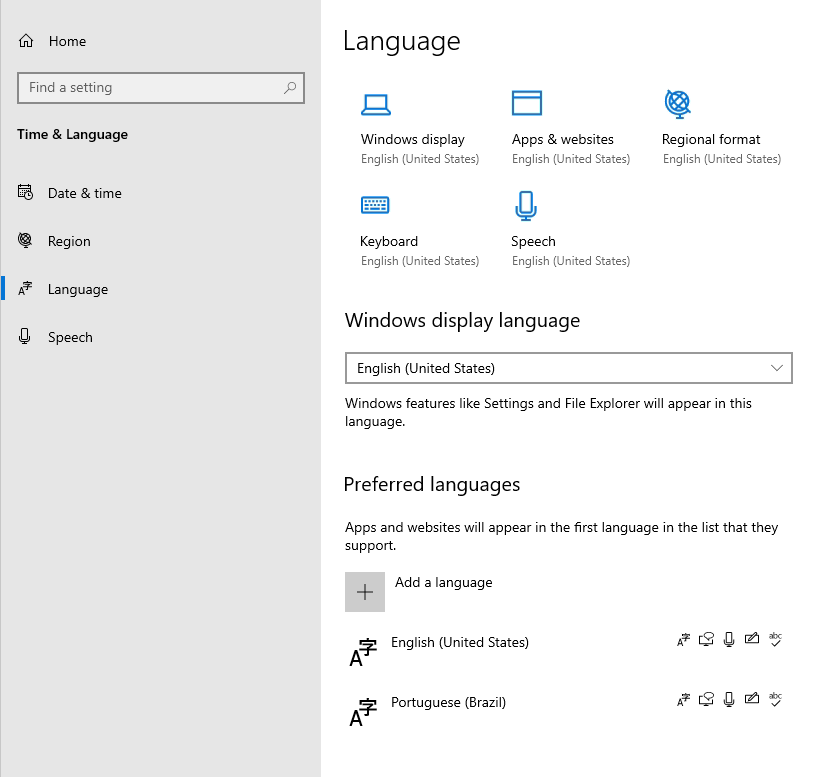
Task: Click the Home icon in sidebar
Action: (26, 41)
